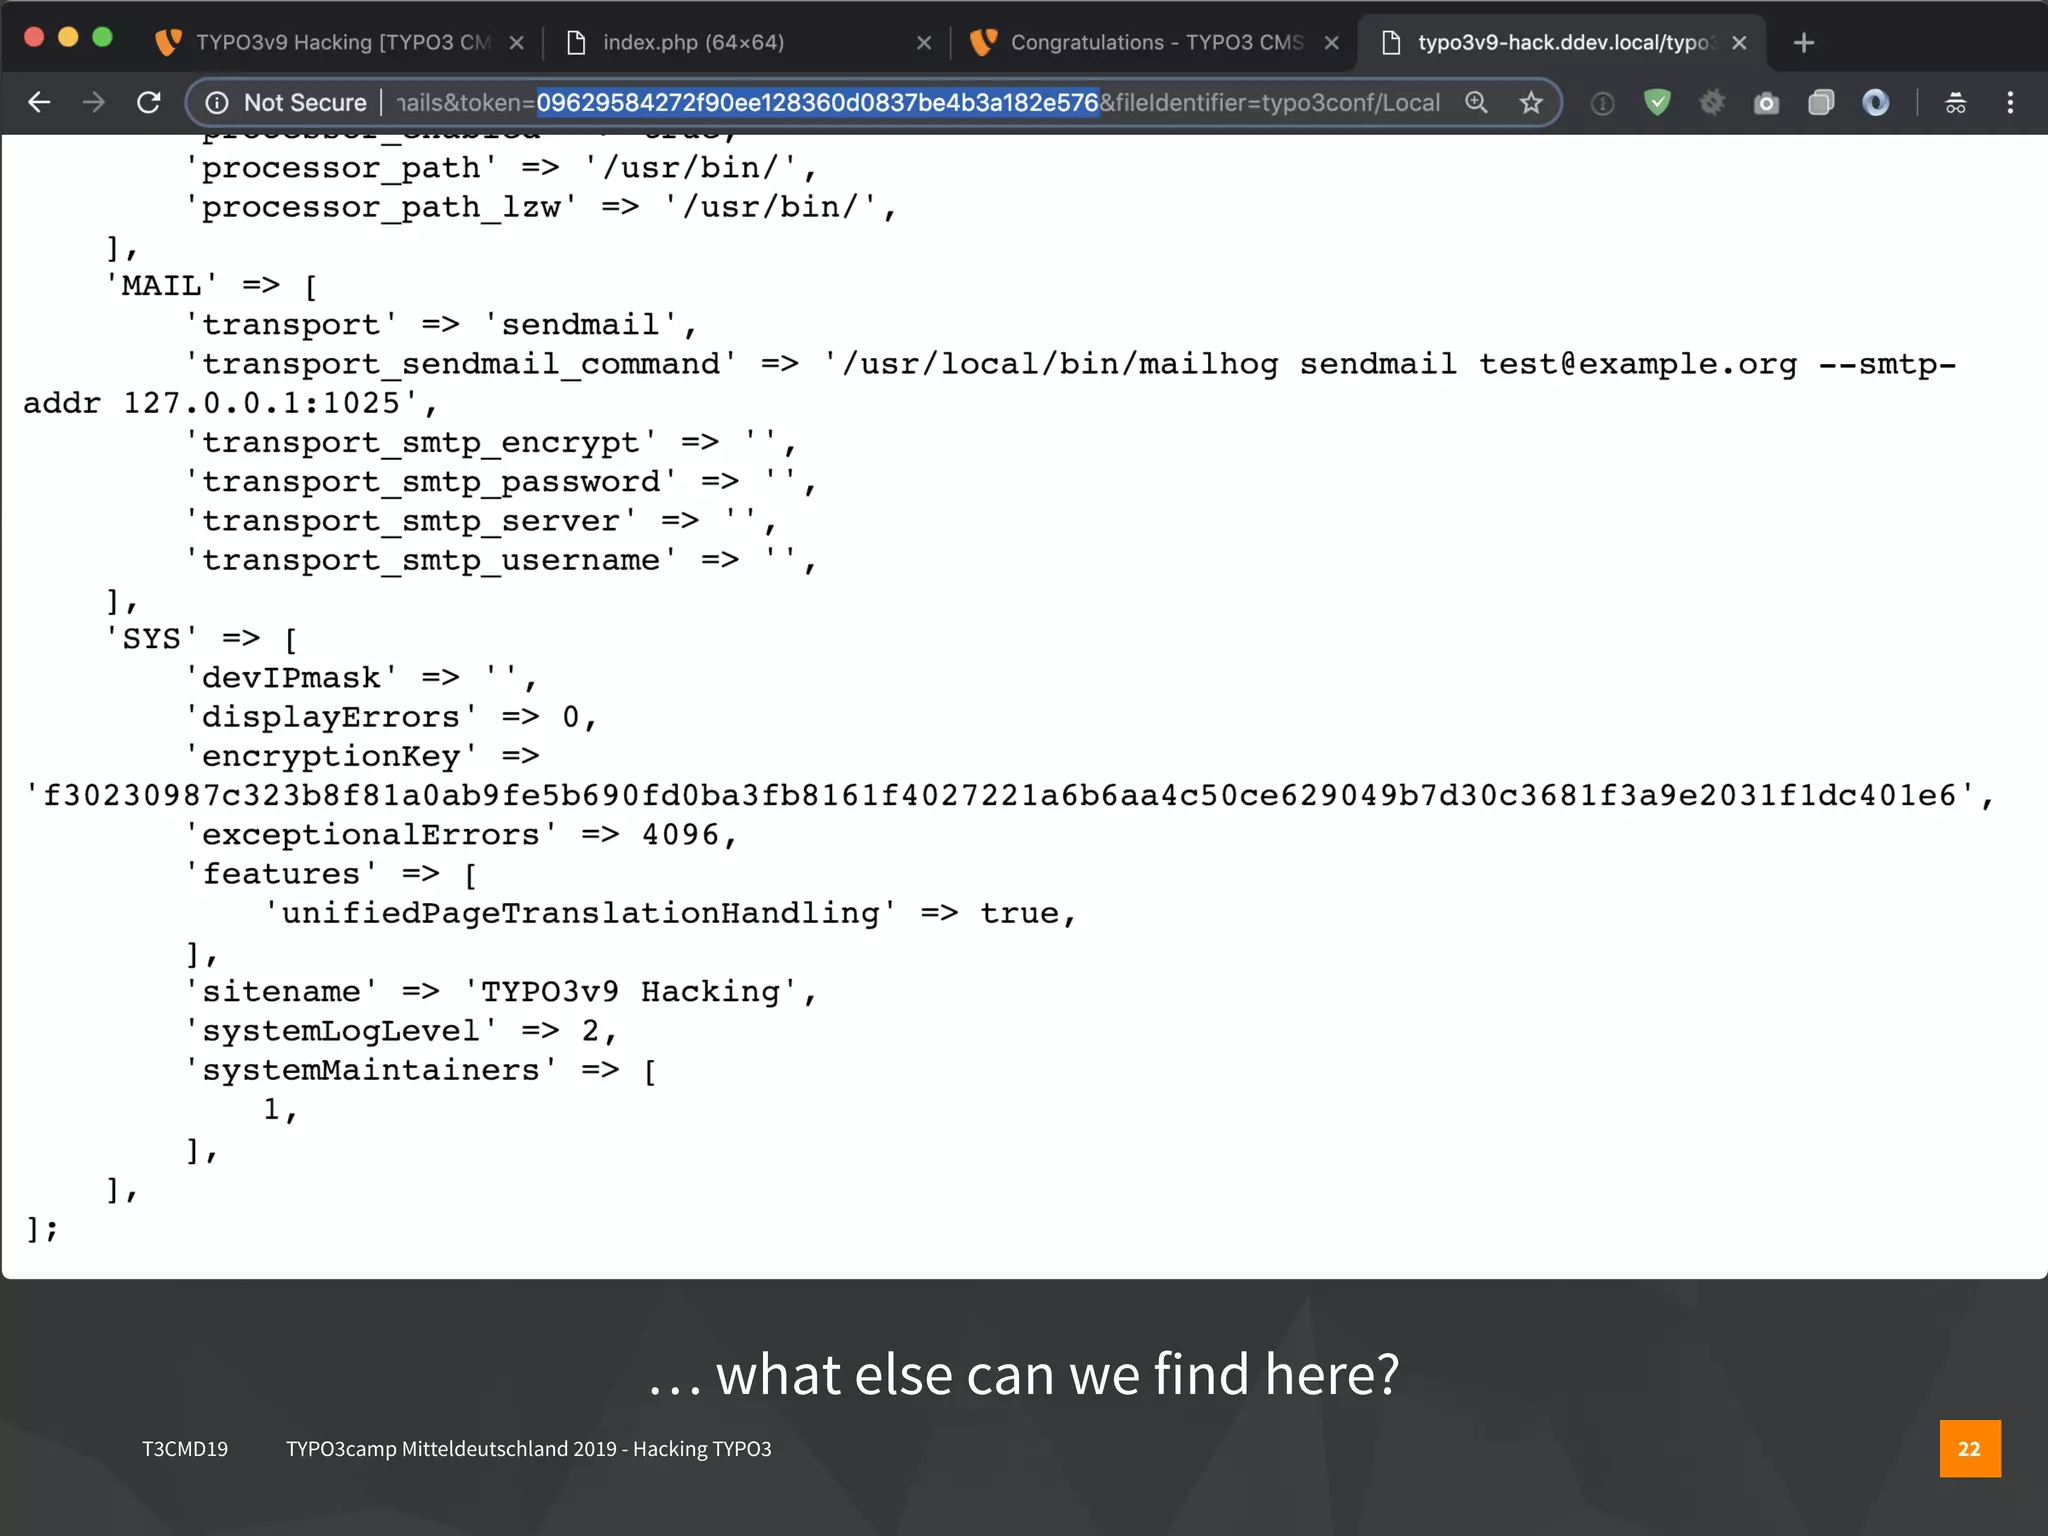Close the index.php tab
Viewport: 2048px width, 1536px height.
point(923,42)
